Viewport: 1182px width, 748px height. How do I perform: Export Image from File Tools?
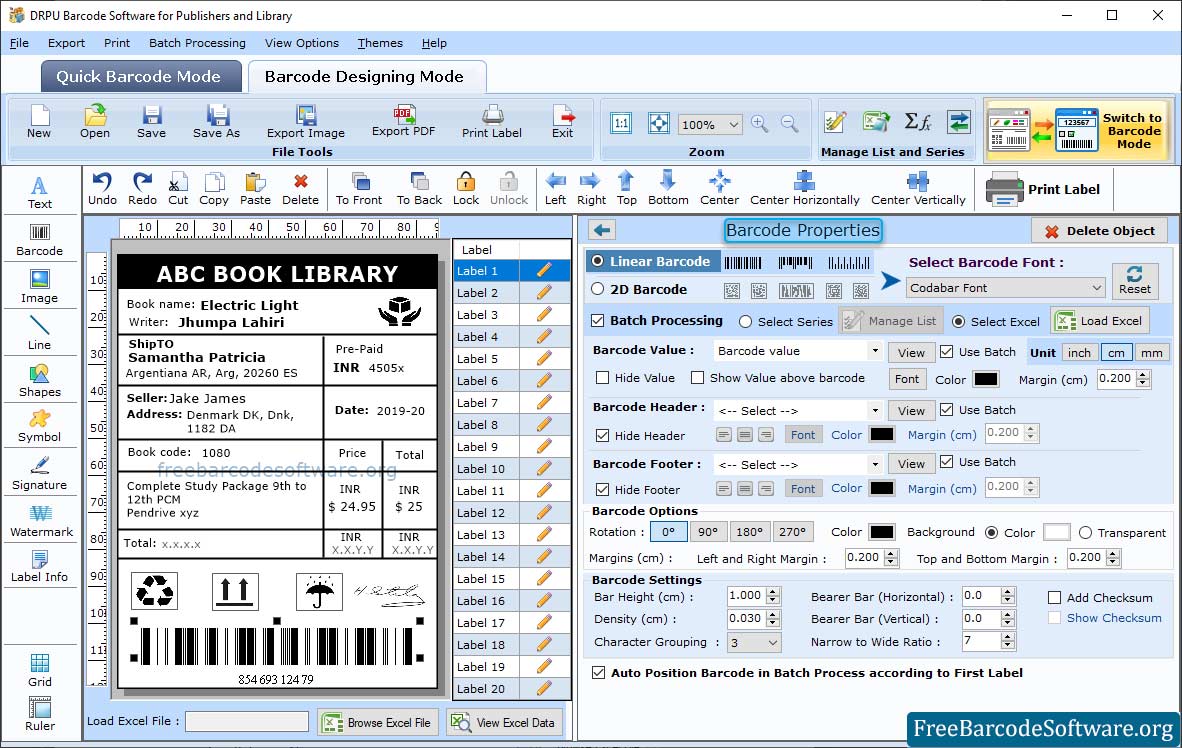coord(305,122)
